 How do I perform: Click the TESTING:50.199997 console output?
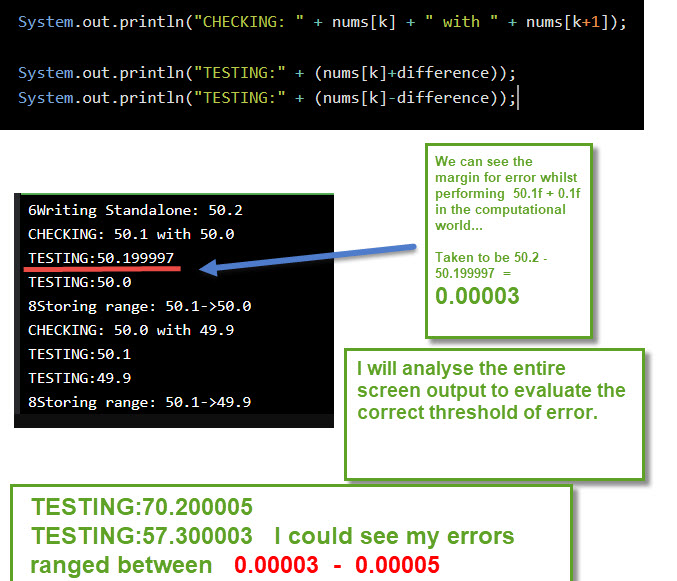101,258
